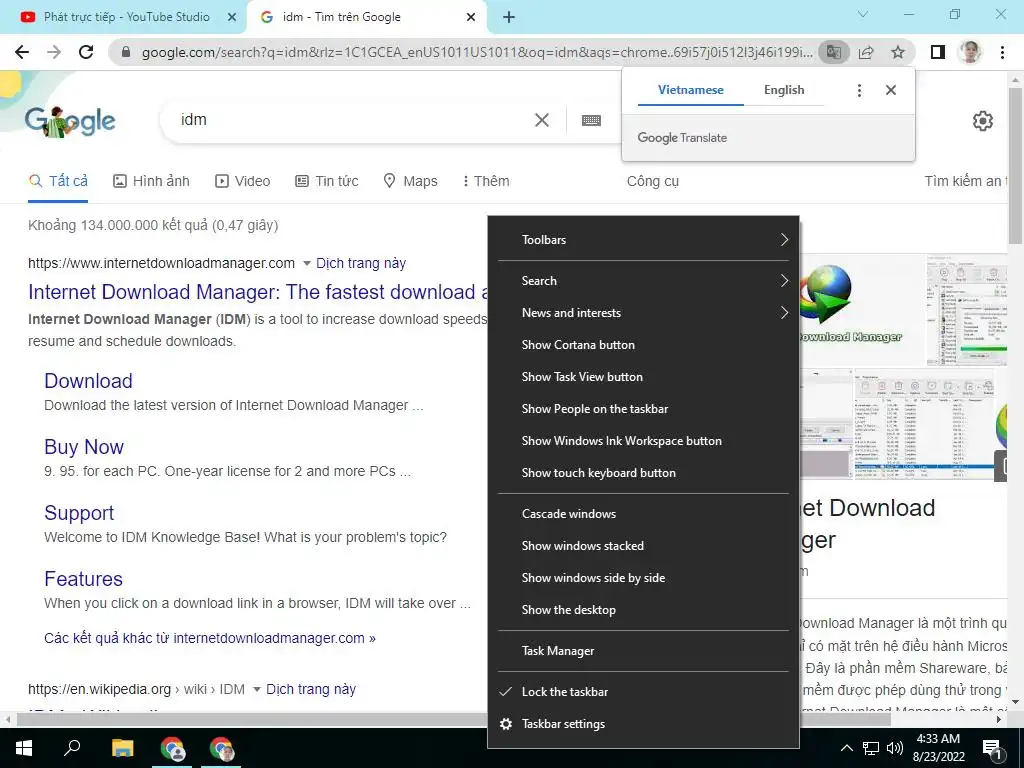
Task: Toggle Show Cortana button
Action: click(x=643, y=345)
